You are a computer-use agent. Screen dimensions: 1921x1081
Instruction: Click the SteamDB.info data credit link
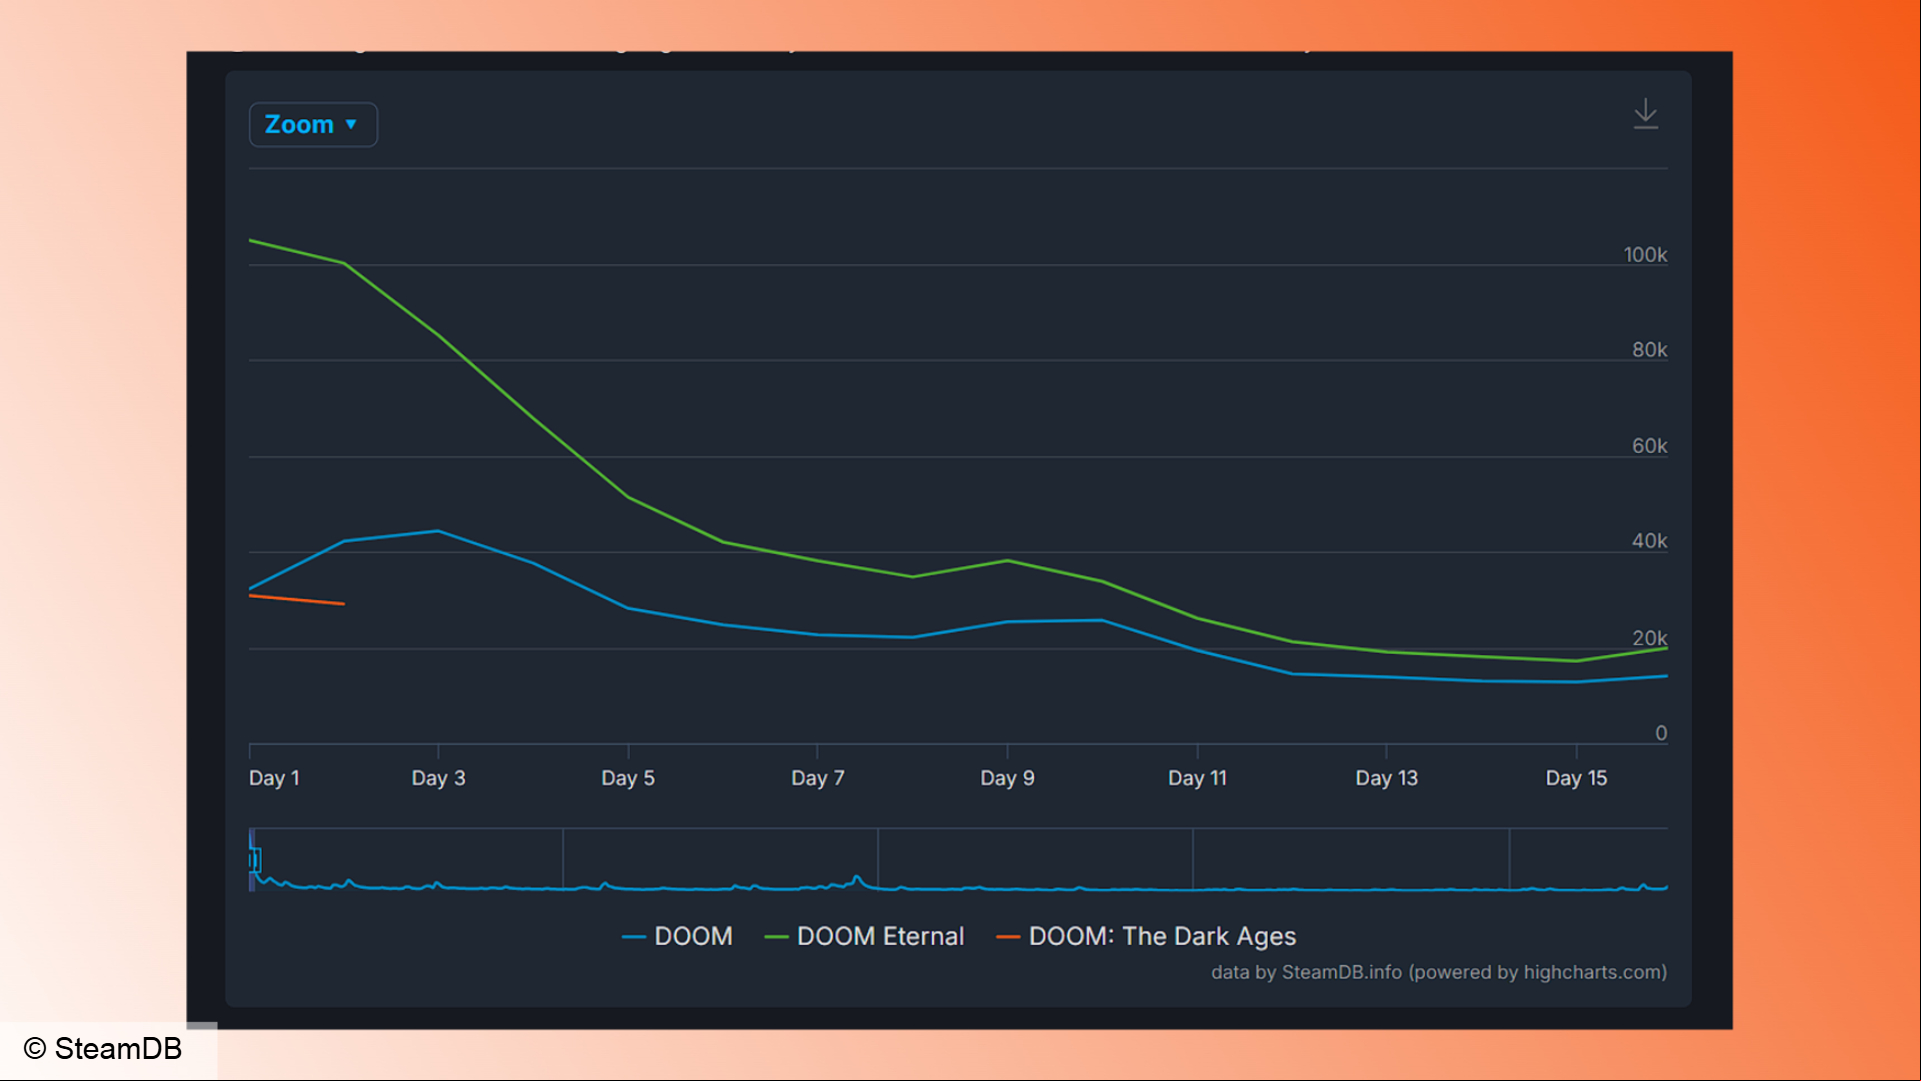[1439, 972]
